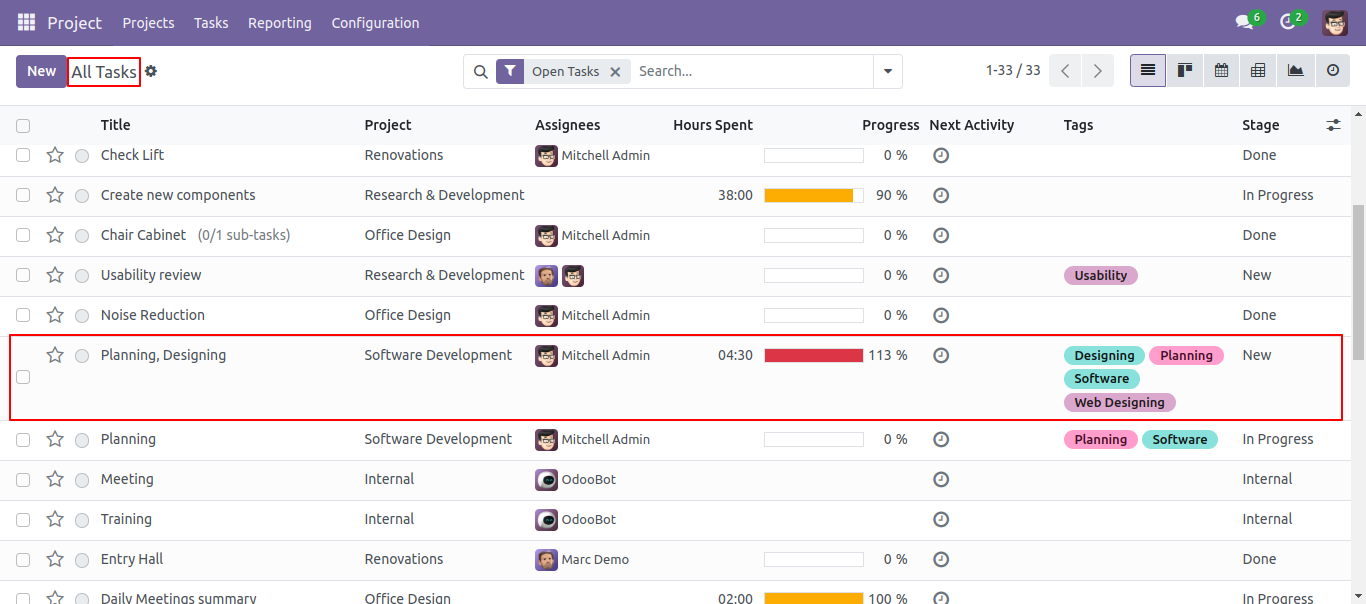The width and height of the screenshot is (1366, 604).
Task: Click progress bar of Create new components
Action: point(814,195)
